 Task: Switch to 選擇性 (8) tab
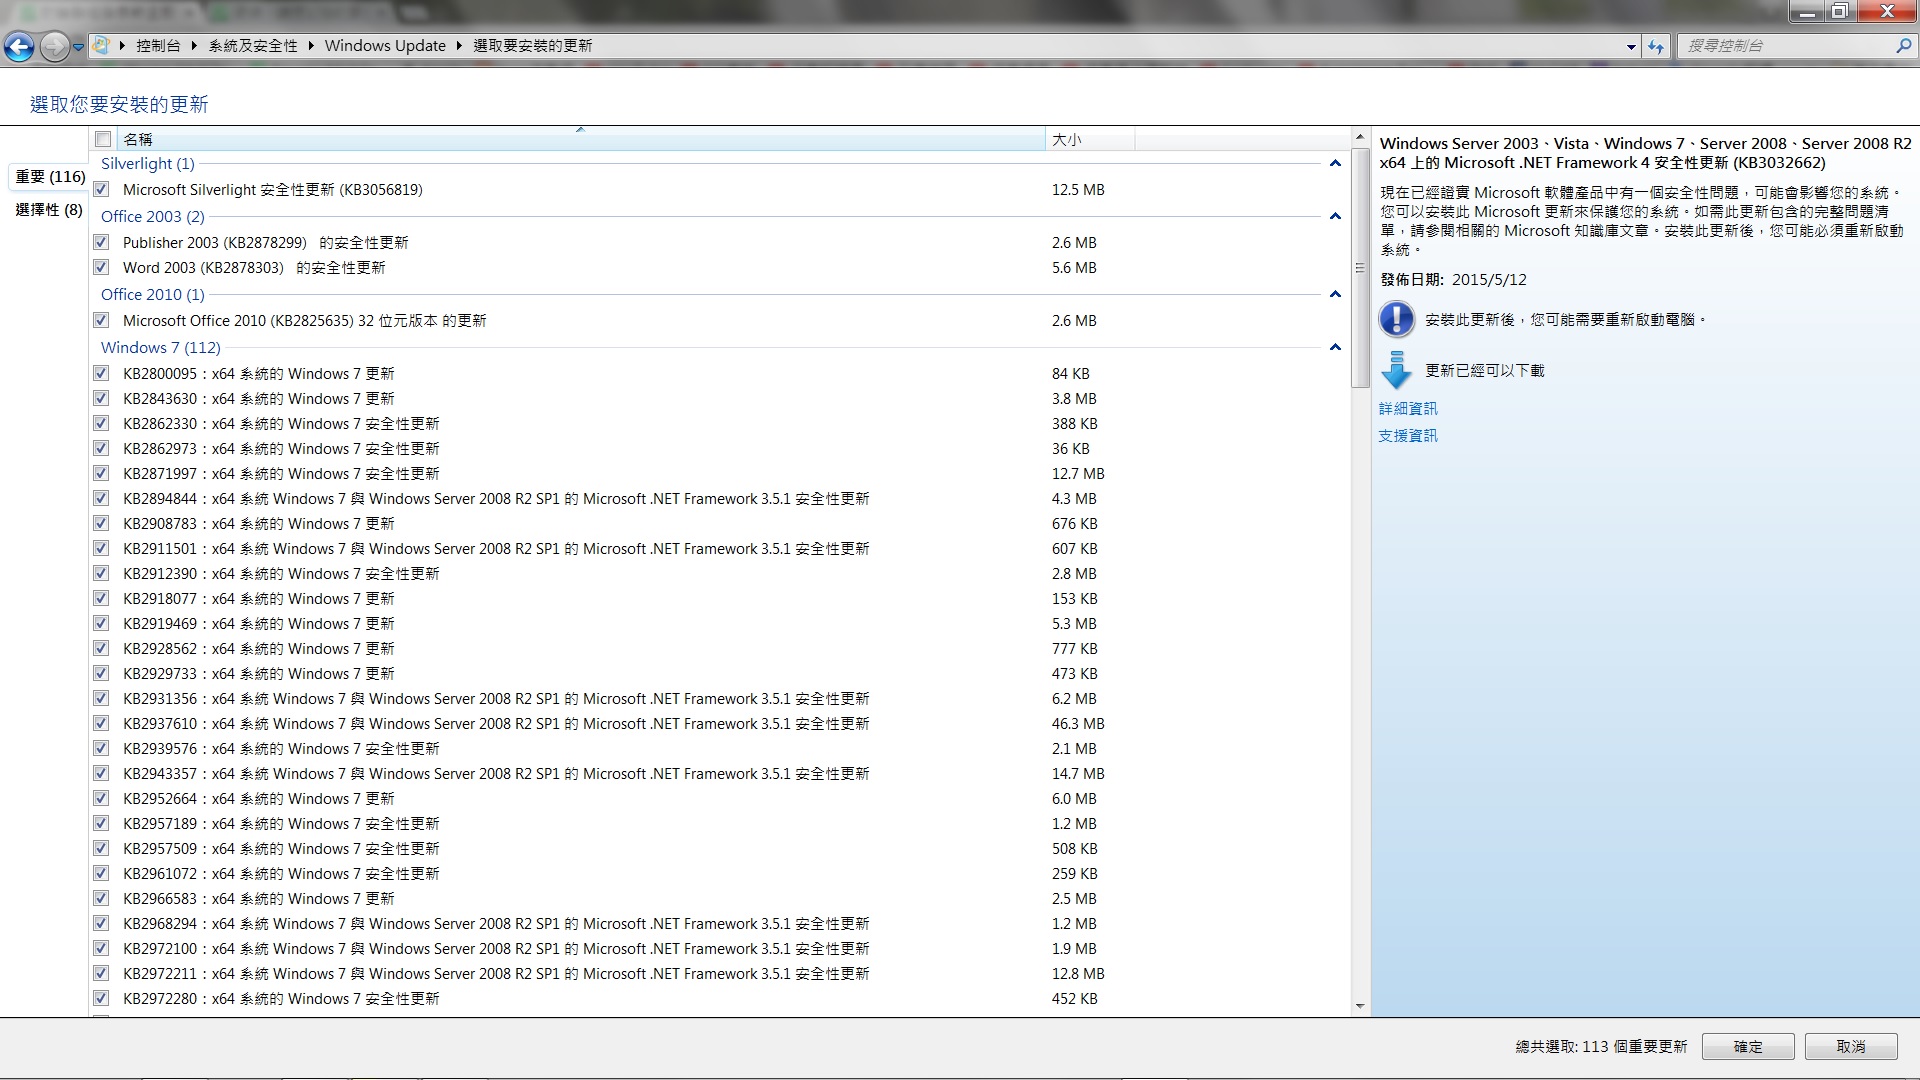coord(49,210)
